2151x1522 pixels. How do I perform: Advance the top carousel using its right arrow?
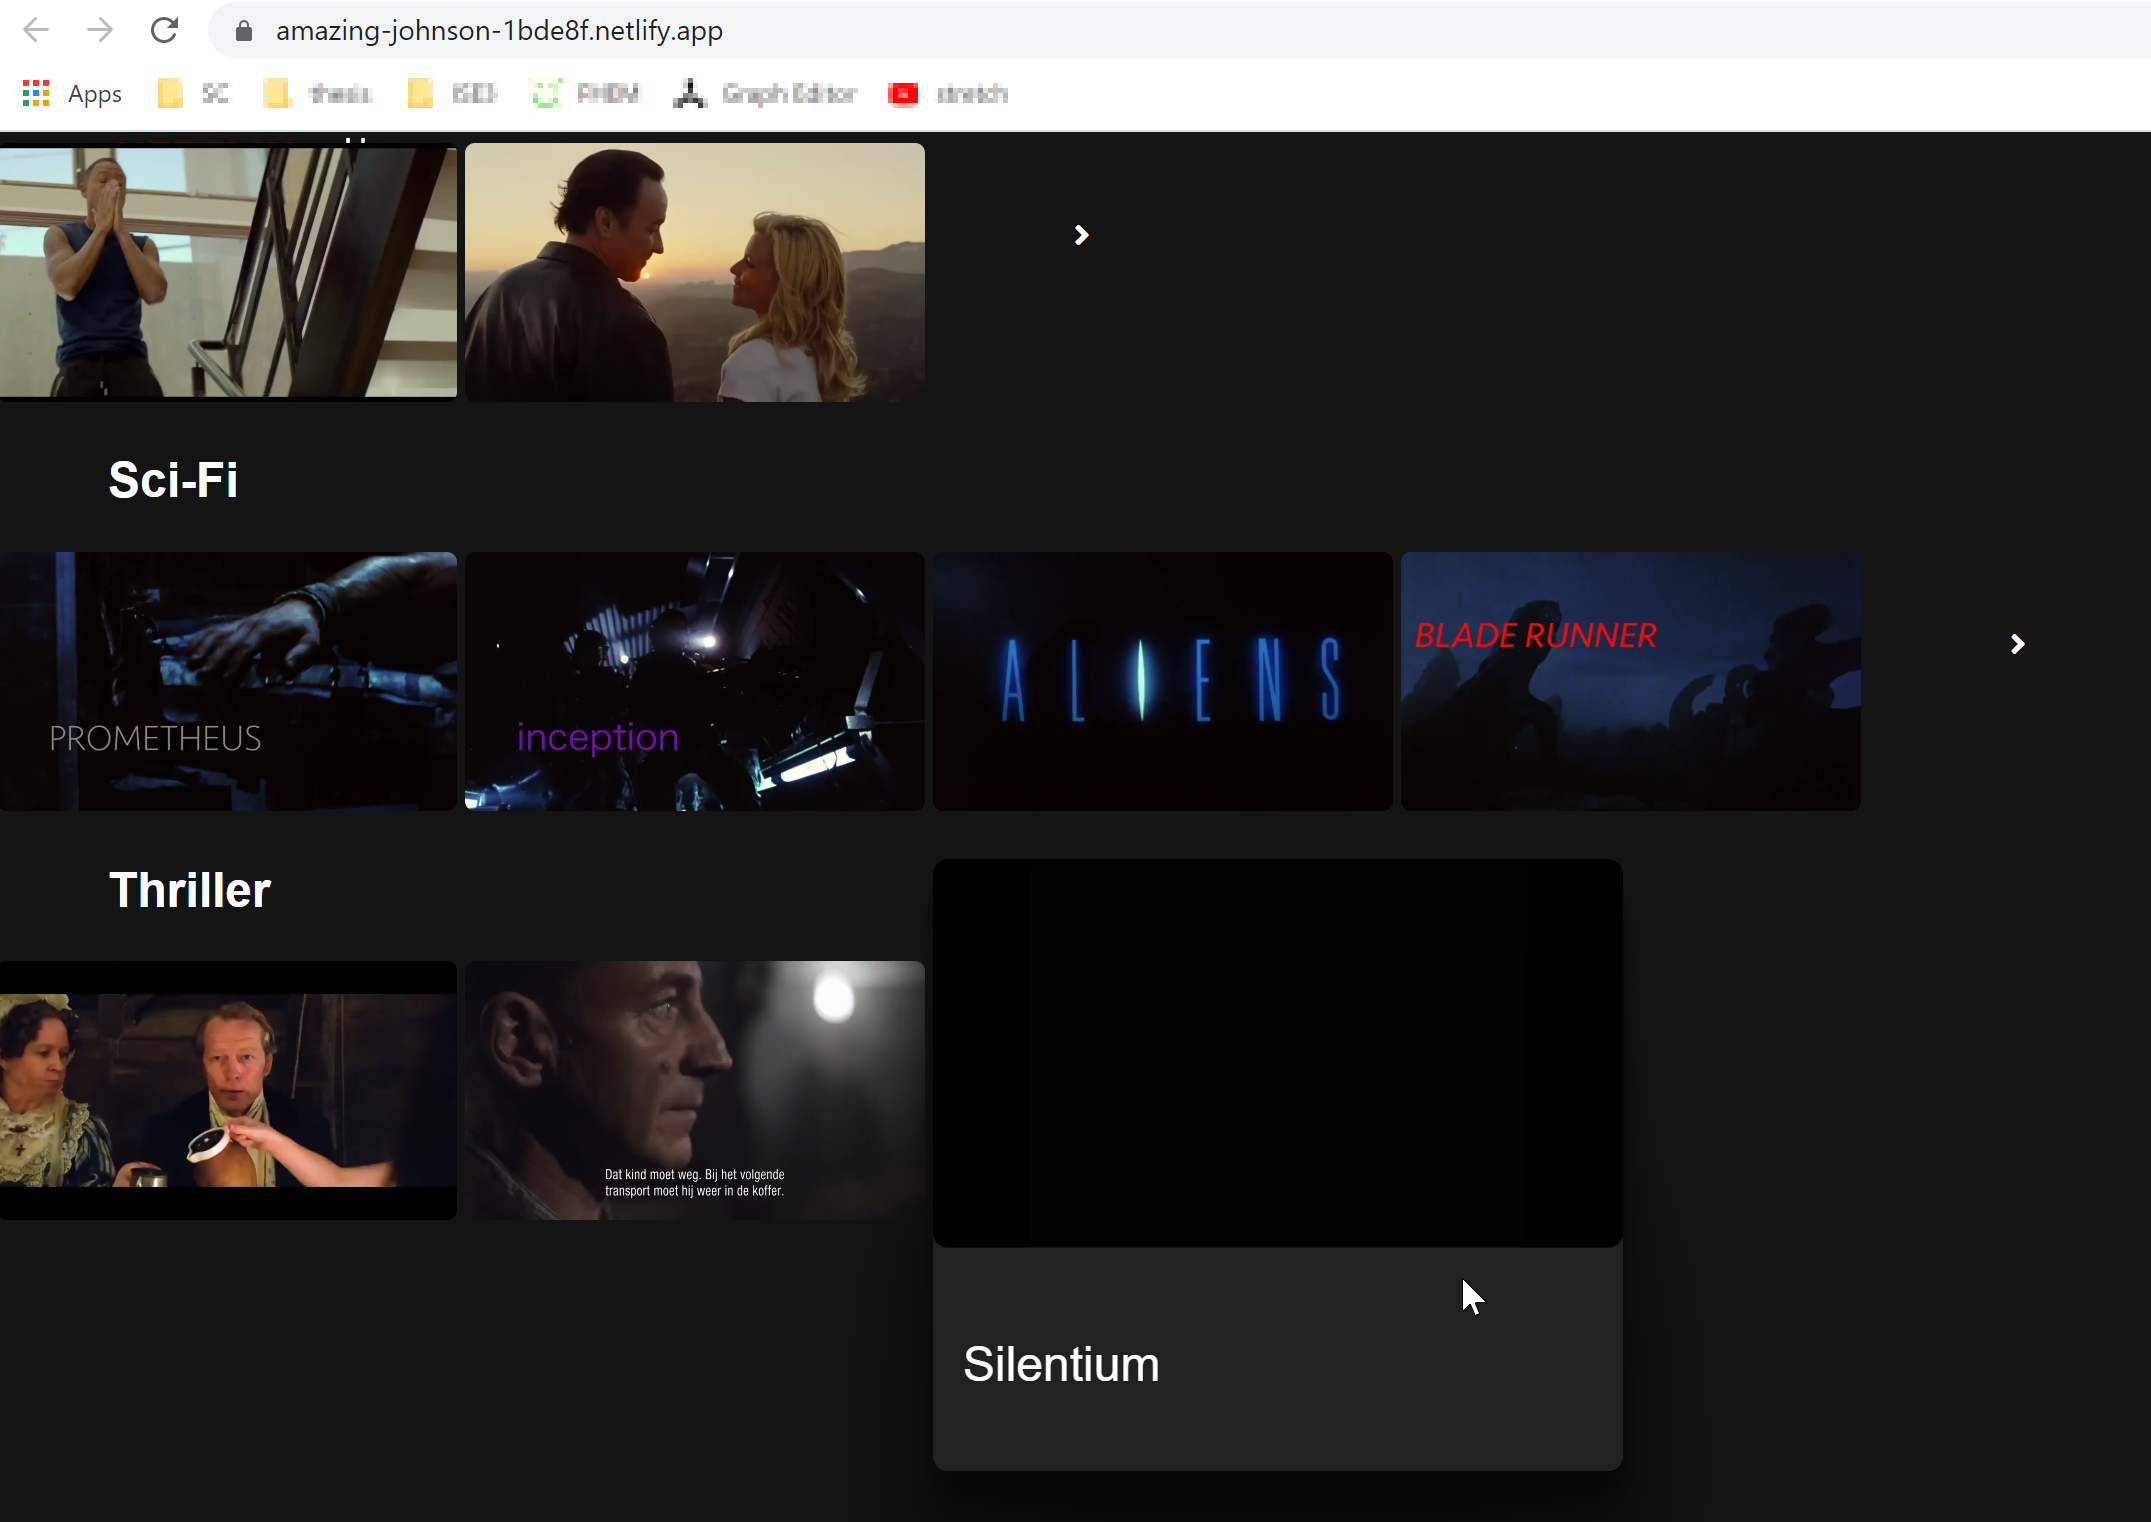tap(1080, 235)
